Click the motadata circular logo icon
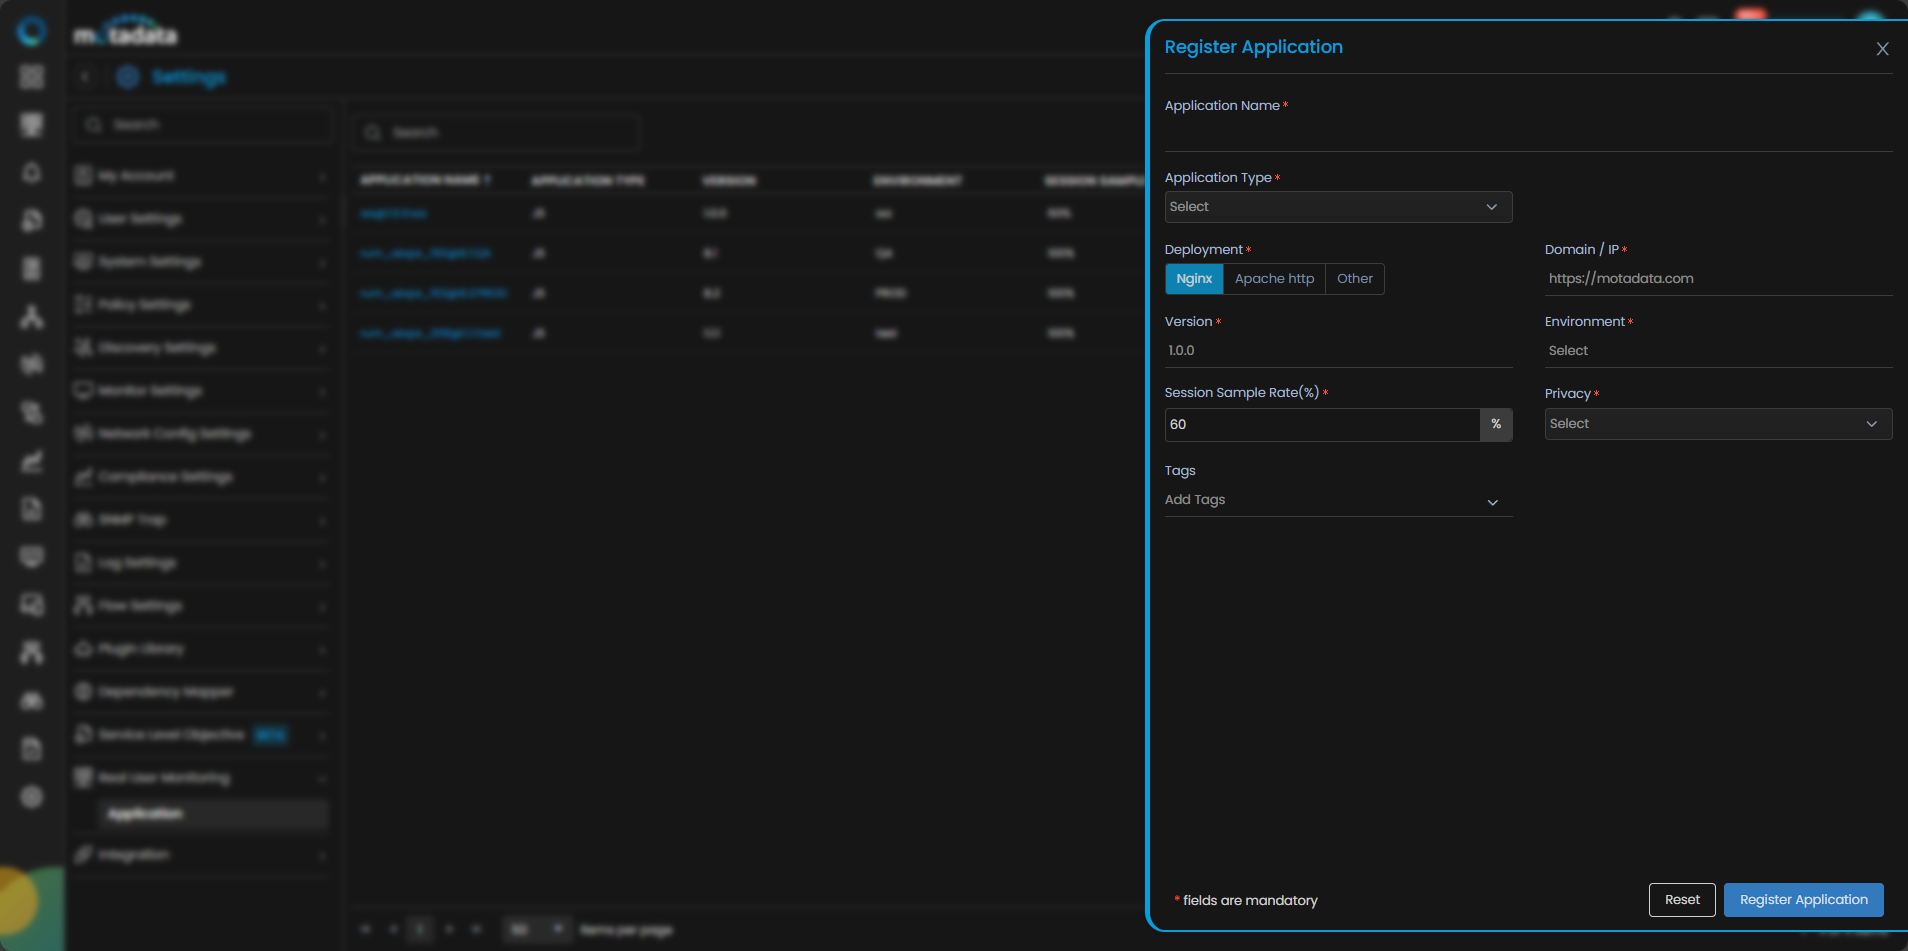Screen dimensions: 1908x951 [32, 32]
